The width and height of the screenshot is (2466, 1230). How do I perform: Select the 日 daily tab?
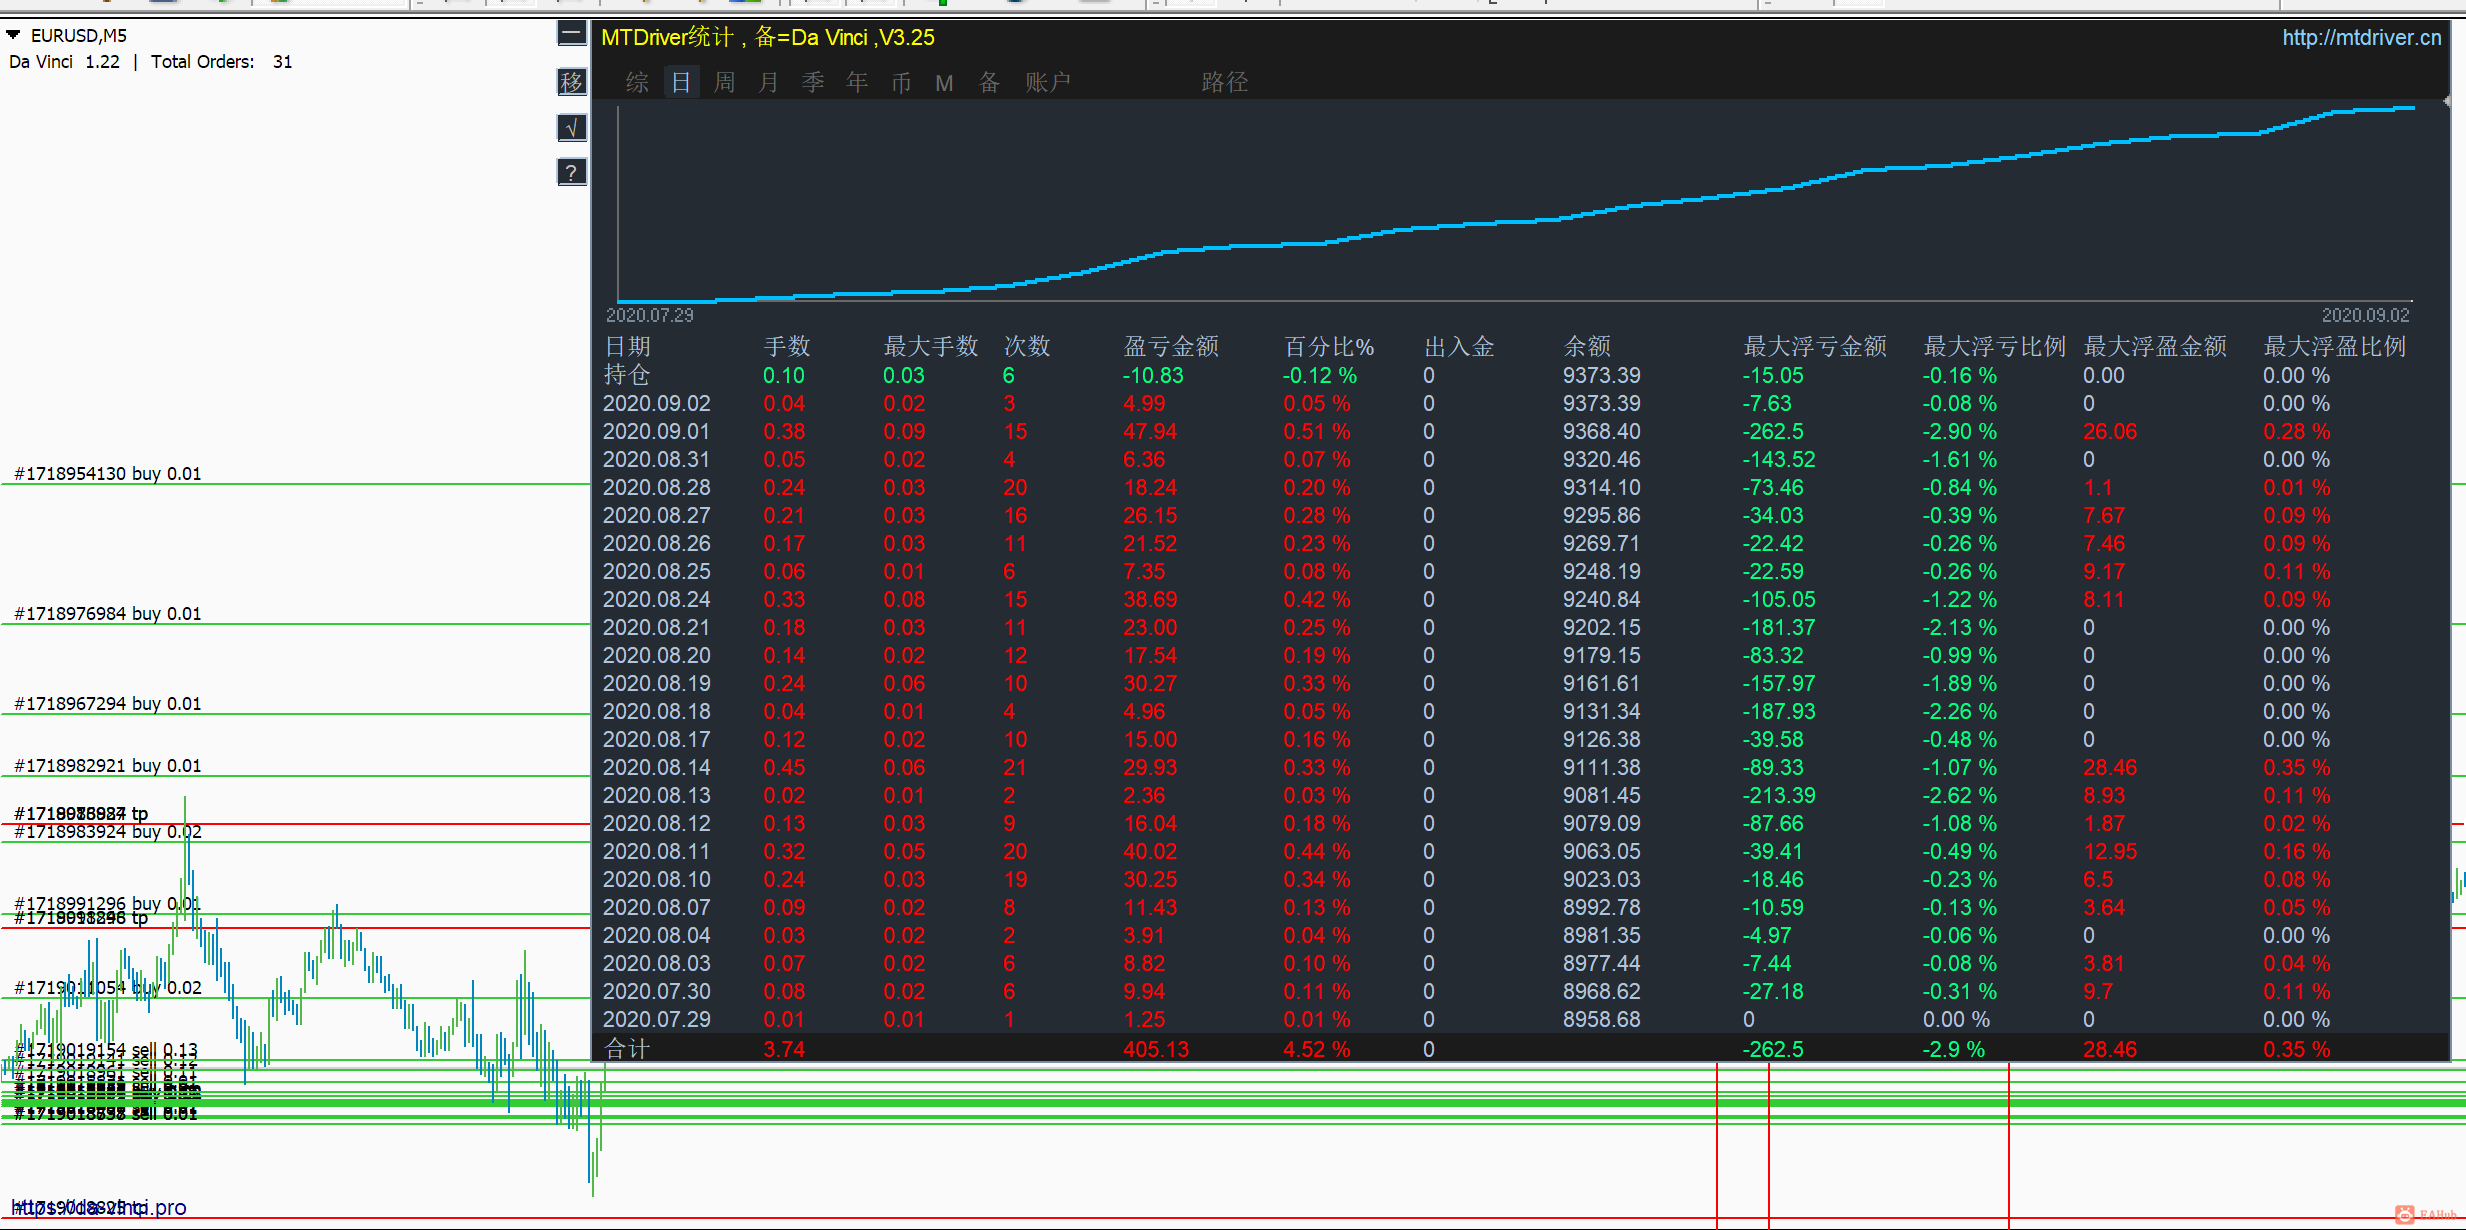pyautogui.click(x=681, y=82)
